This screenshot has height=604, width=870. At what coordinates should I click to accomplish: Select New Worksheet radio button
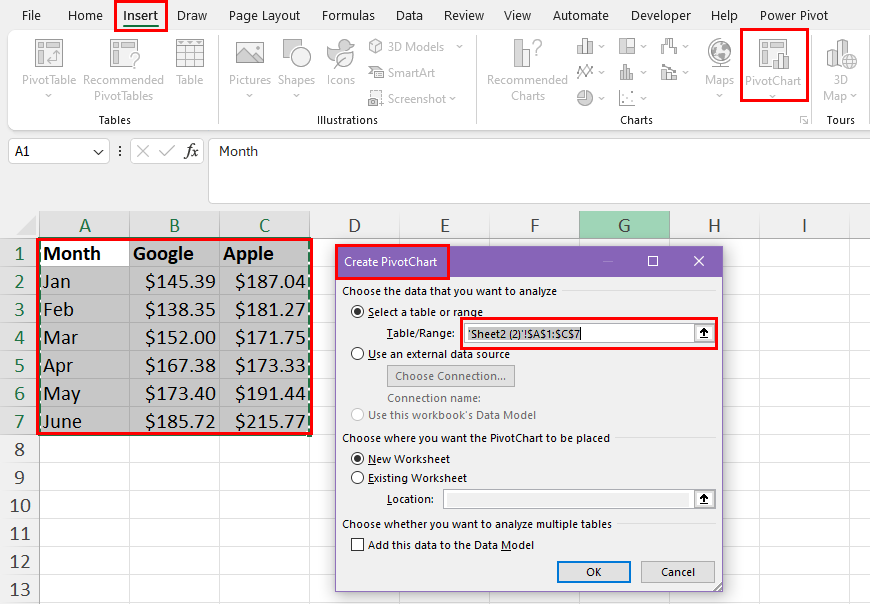pyautogui.click(x=358, y=459)
